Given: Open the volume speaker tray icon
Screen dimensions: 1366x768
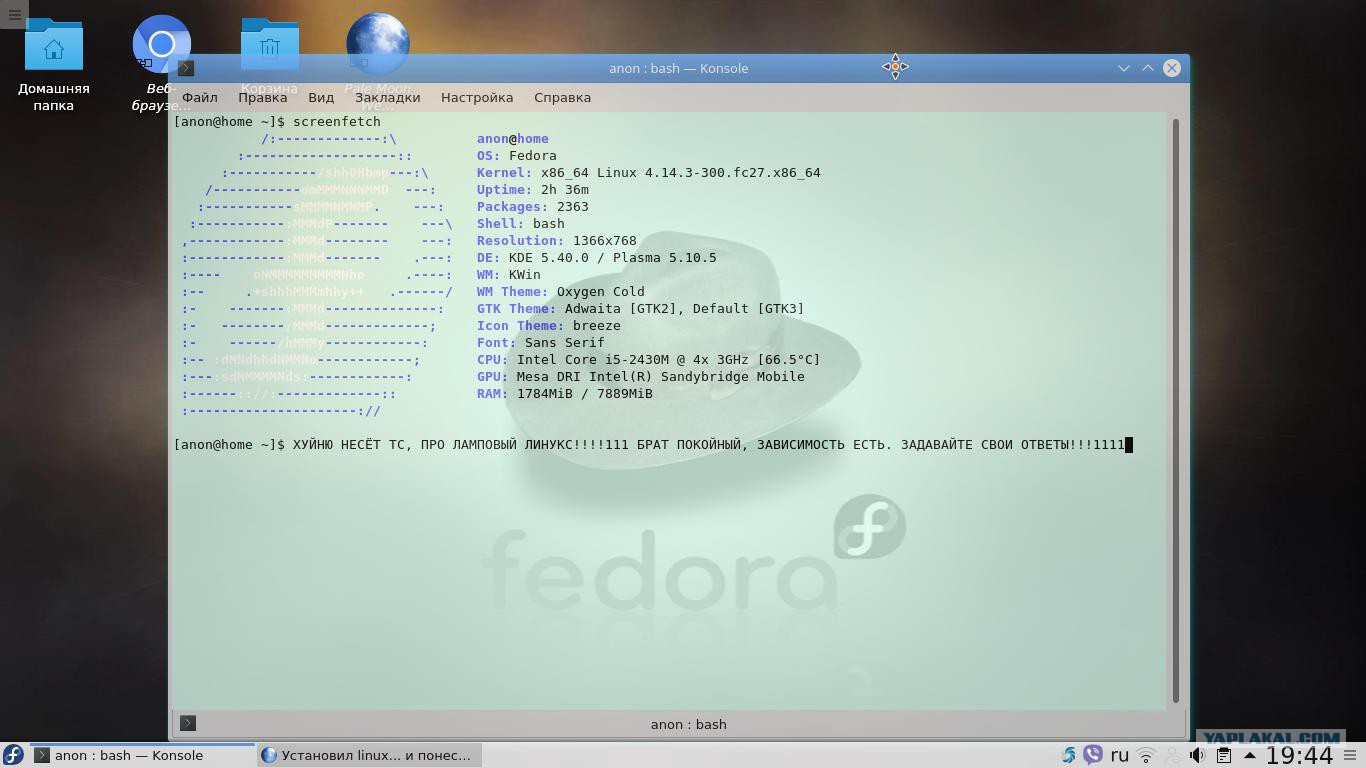Looking at the screenshot, I should 1197,755.
